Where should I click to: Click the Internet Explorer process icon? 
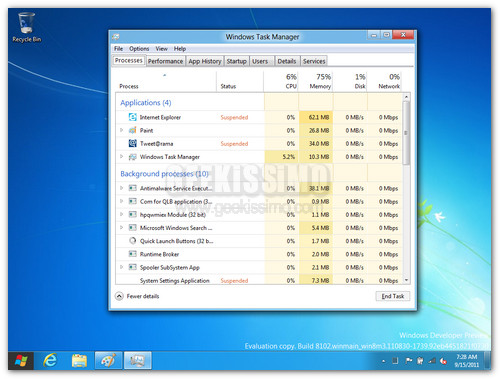pos(133,117)
